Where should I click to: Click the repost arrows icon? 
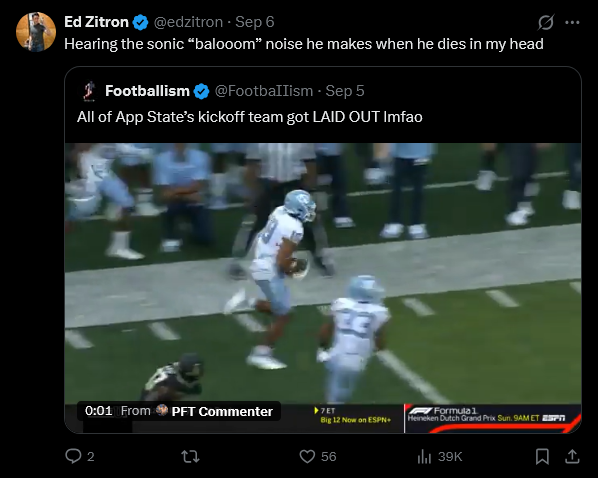[x=190, y=456]
